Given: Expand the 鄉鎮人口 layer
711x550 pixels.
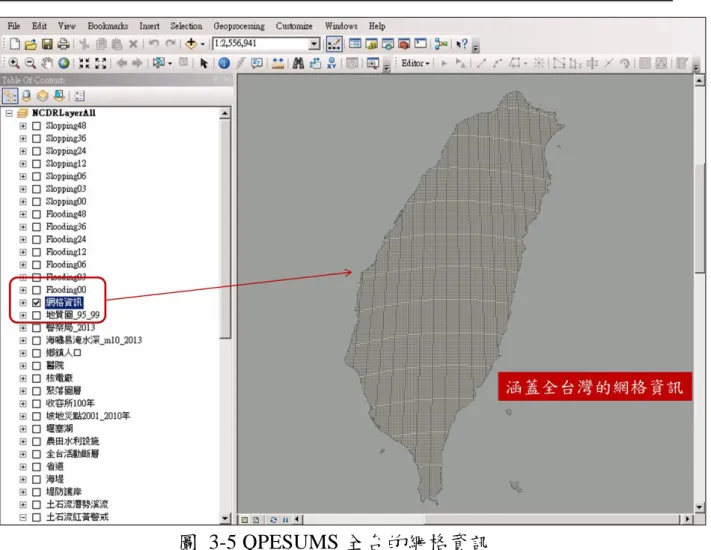Looking at the screenshot, I should pos(23,353).
